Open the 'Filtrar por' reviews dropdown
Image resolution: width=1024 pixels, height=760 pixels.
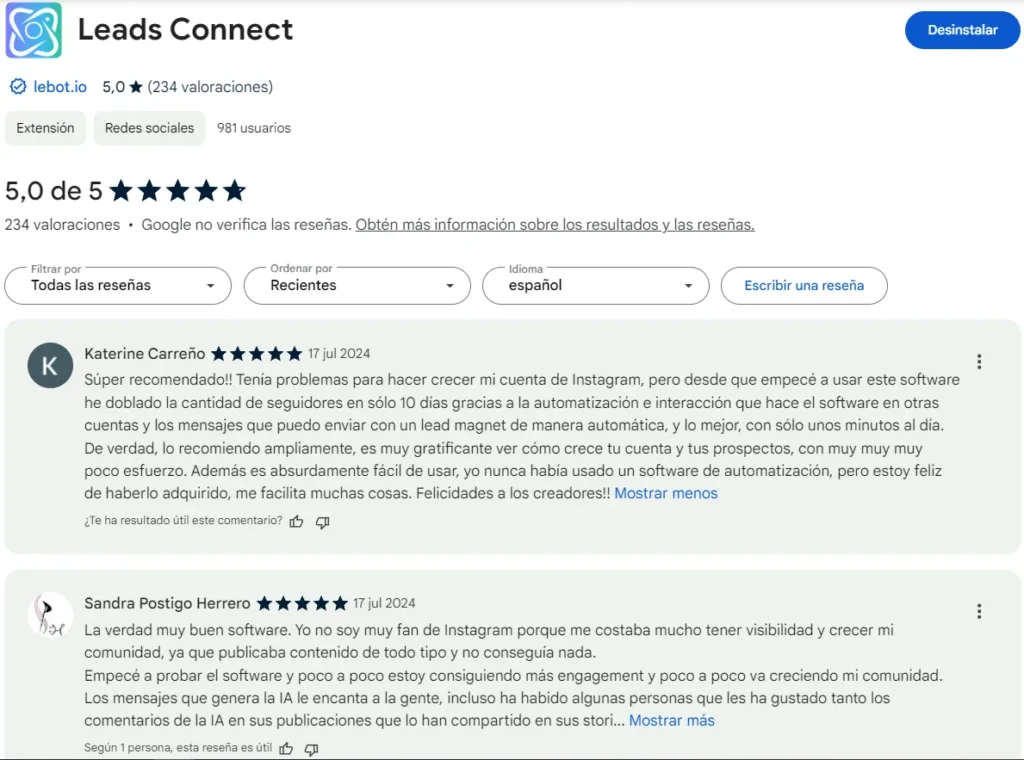click(x=117, y=285)
